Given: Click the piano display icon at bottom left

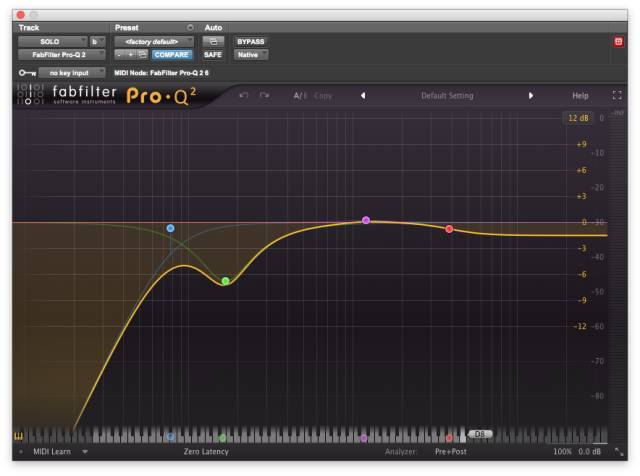Looking at the screenshot, I should click(19, 436).
